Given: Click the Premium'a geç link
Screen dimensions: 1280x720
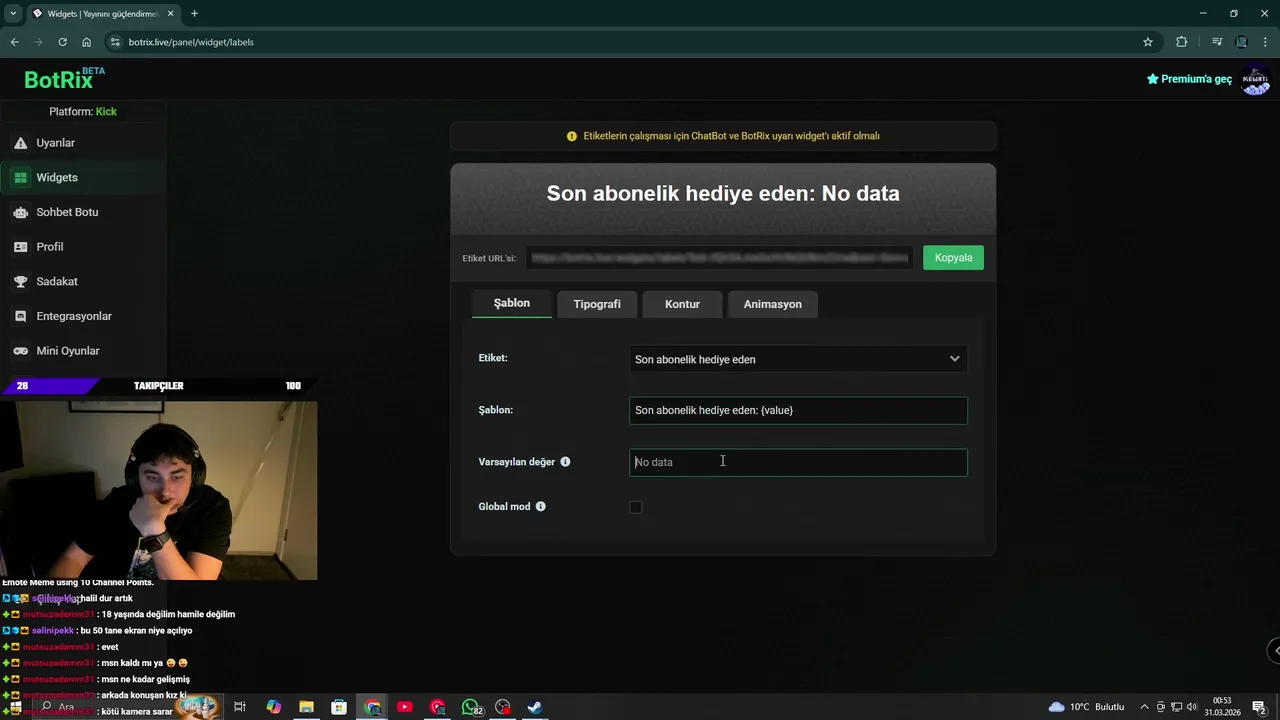Looking at the screenshot, I should coord(1189,79).
